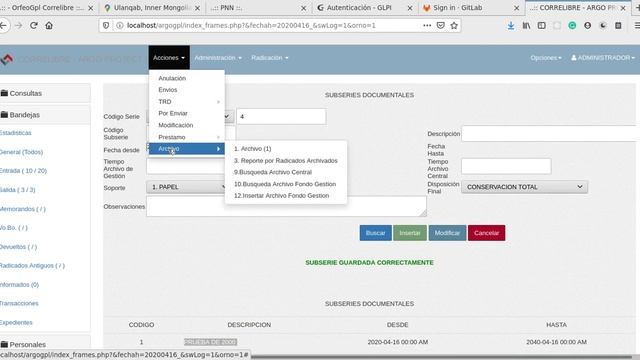Select Anulación in Acciones menu
Image resolution: width=640 pixels, height=360 pixels.
[x=187, y=78]
